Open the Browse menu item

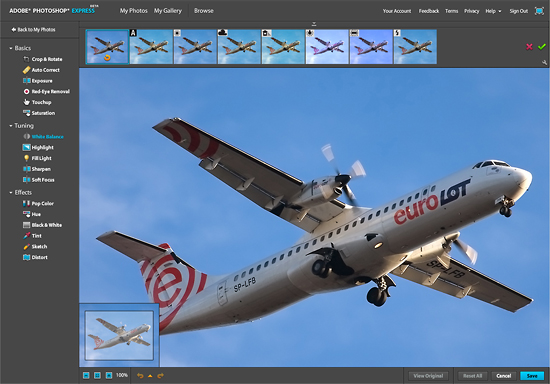204,11
